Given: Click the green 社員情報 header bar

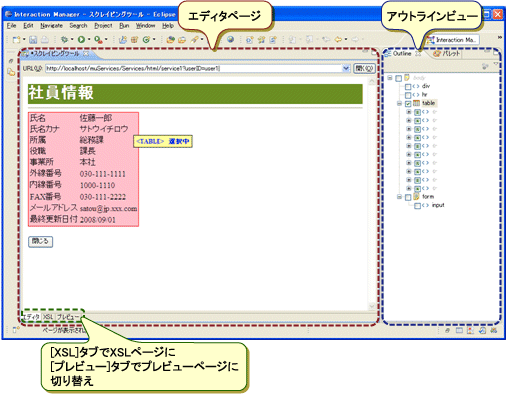Looking at the screenshot, I should (x=195, y=94).
